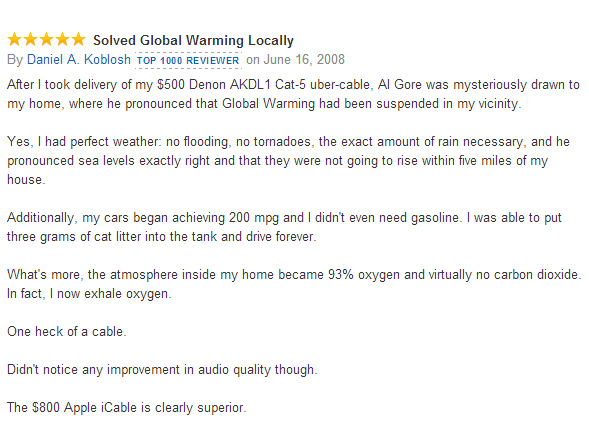Click the first gold rating star
Viewport: 589px width, 442px height.
(x=15, y=39)
